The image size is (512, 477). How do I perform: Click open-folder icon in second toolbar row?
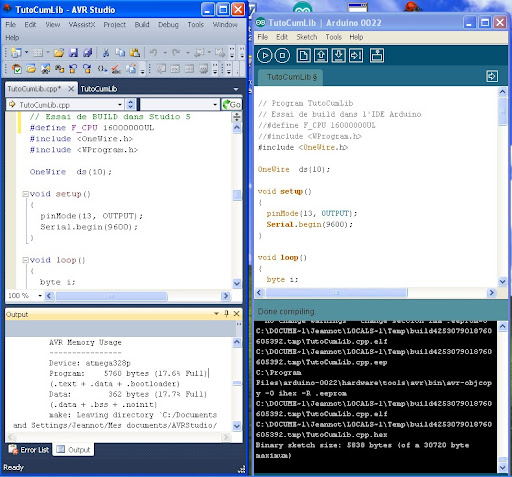point(31,69)
